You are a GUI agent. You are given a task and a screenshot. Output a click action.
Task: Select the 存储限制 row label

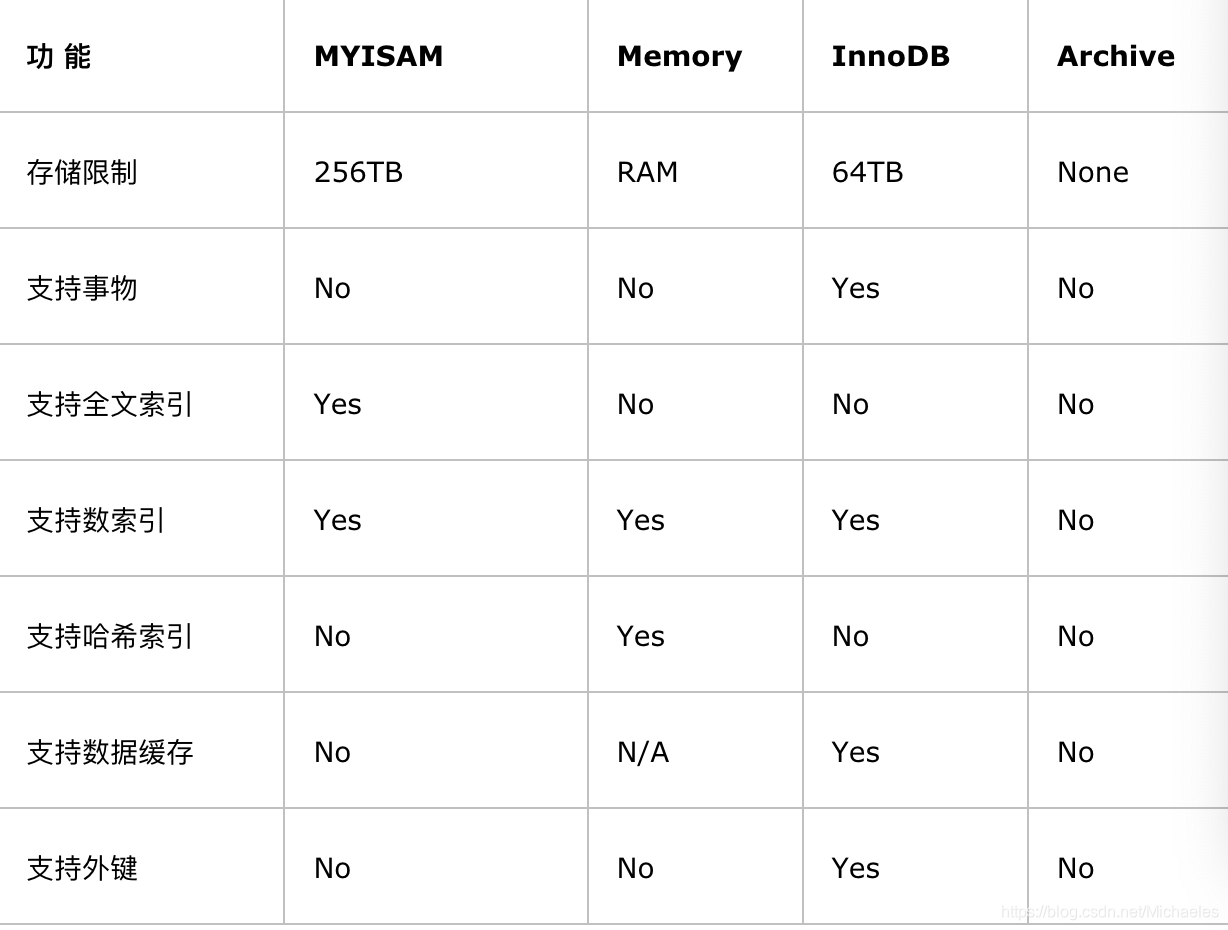(x=82, y=172)
